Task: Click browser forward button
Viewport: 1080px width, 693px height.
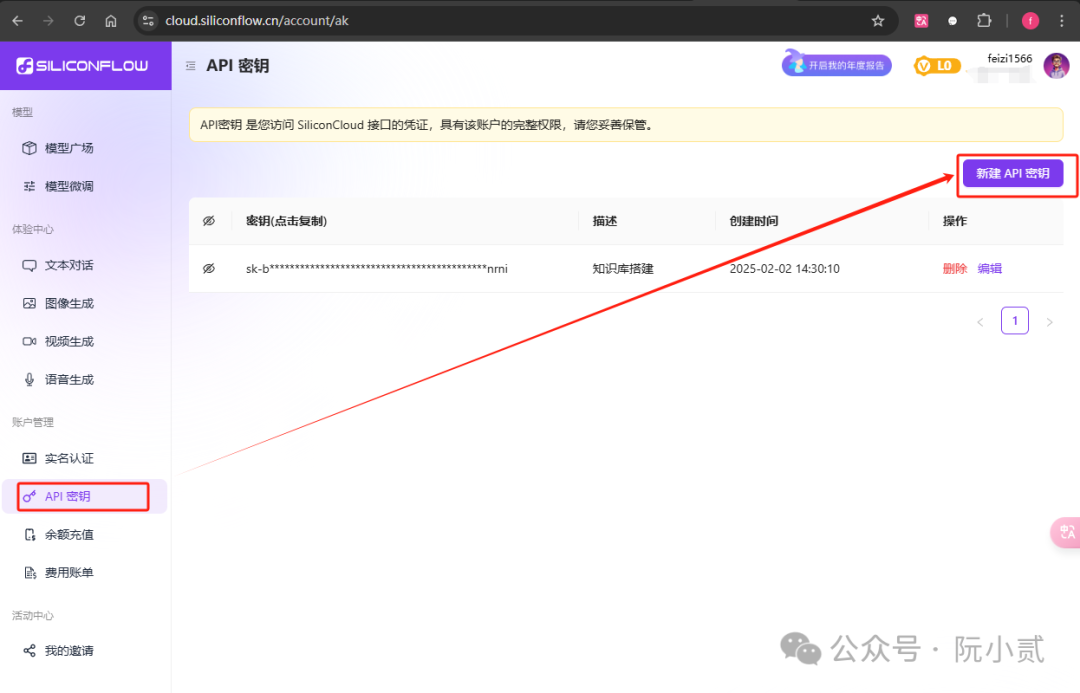Action: click(48, 21)
